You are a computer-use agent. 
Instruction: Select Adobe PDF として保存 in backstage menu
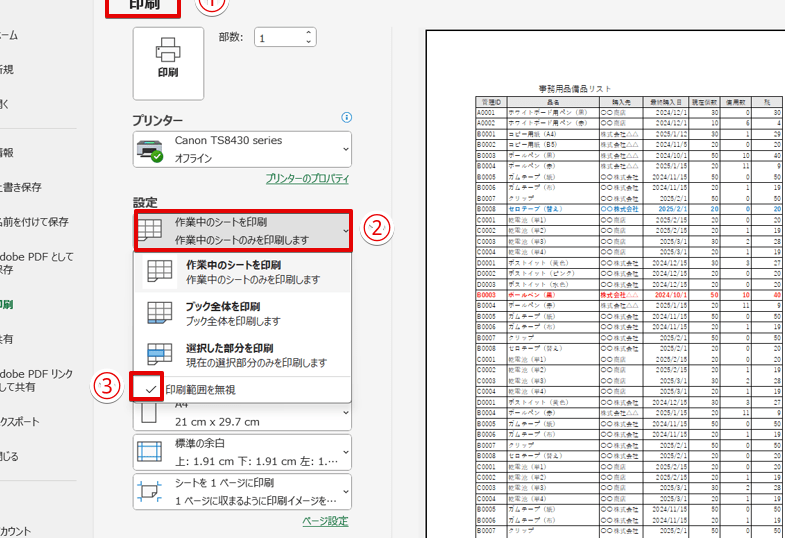point(37,263)
